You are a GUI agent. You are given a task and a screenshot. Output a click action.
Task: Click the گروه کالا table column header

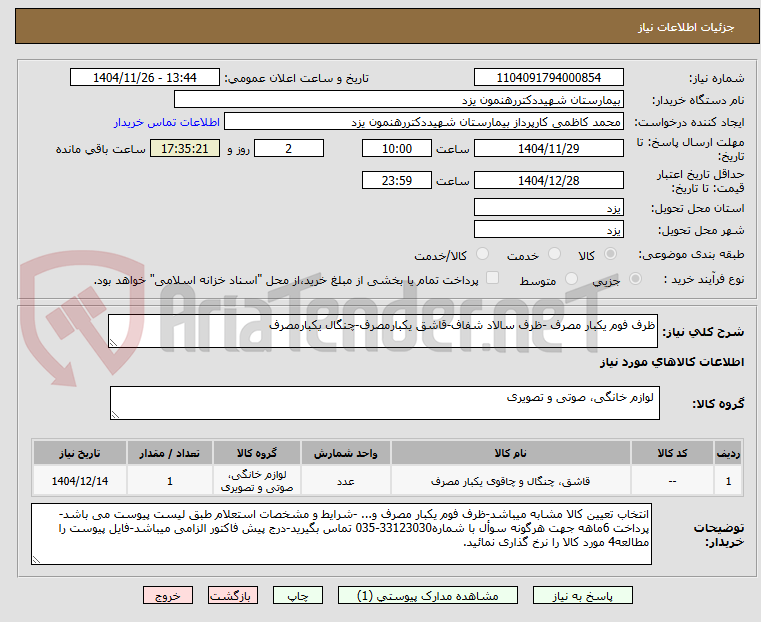pyautogui.click(x=257, y=453)
